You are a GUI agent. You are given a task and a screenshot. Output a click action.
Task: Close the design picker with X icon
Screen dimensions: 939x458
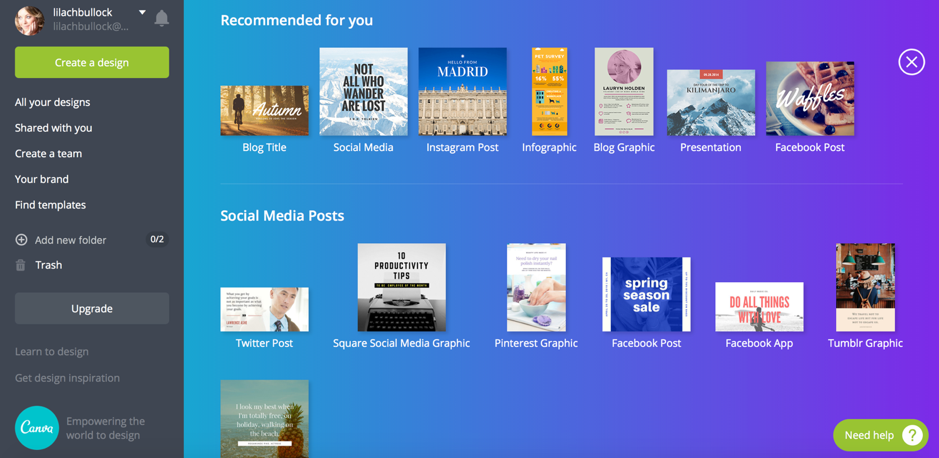[x=911, y=62]
